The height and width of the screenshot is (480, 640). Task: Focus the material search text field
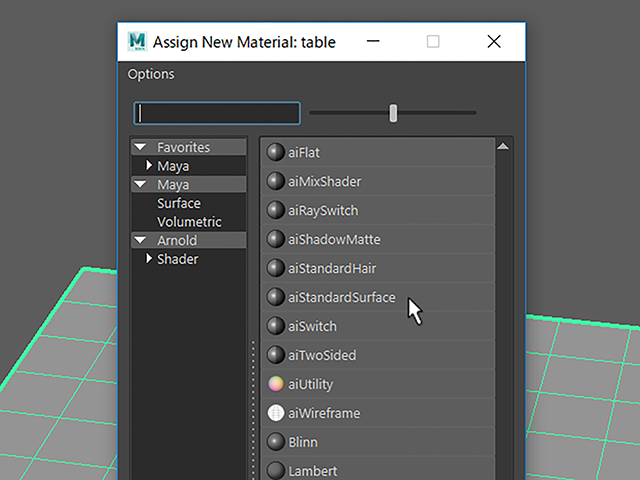coord(217,113)
